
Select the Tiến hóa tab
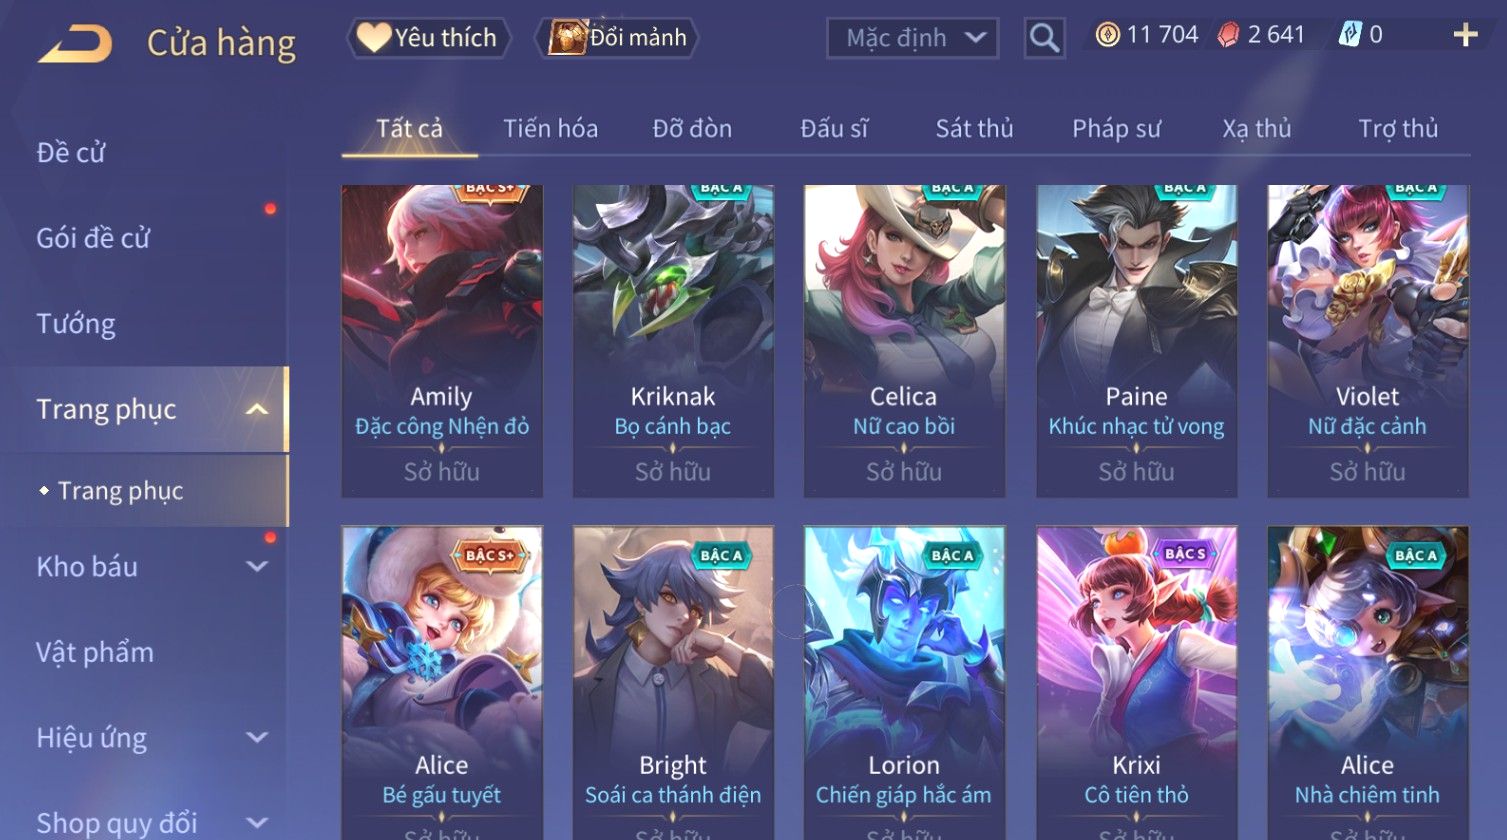(x=550, y=129)
